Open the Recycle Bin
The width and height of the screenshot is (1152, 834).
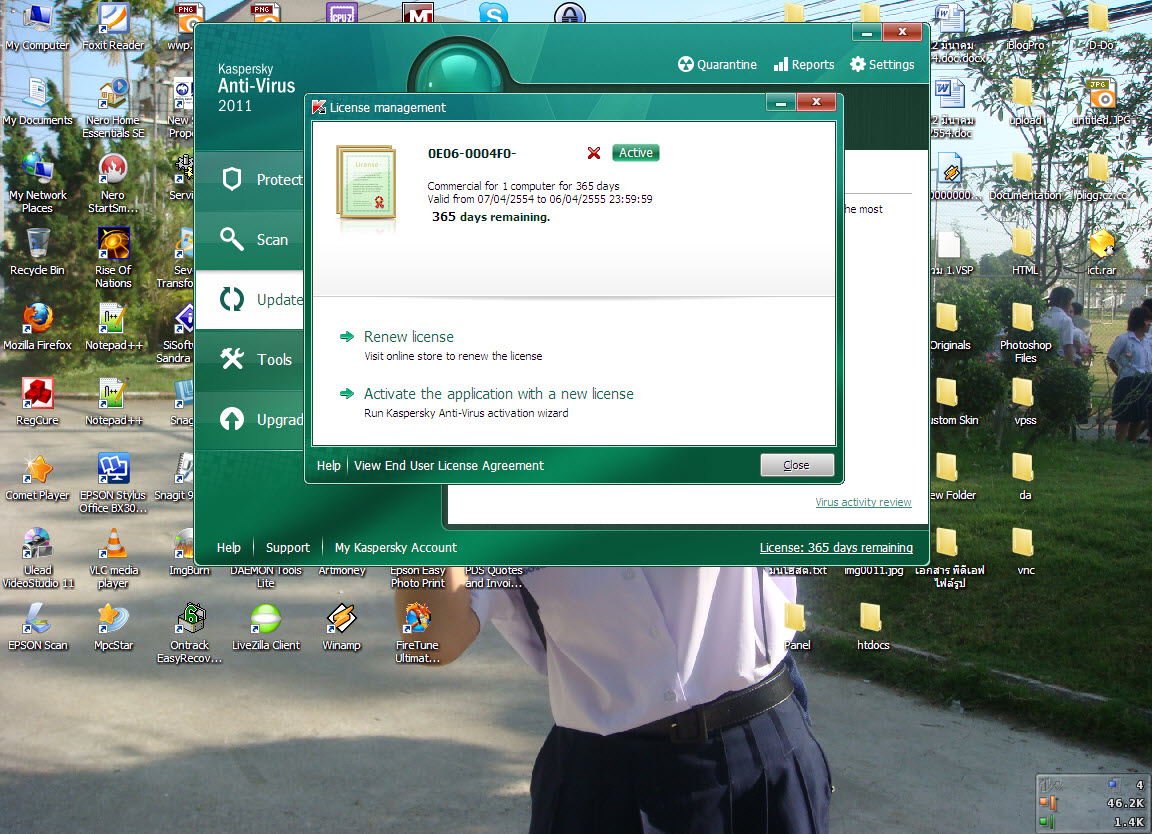[37, 252]
